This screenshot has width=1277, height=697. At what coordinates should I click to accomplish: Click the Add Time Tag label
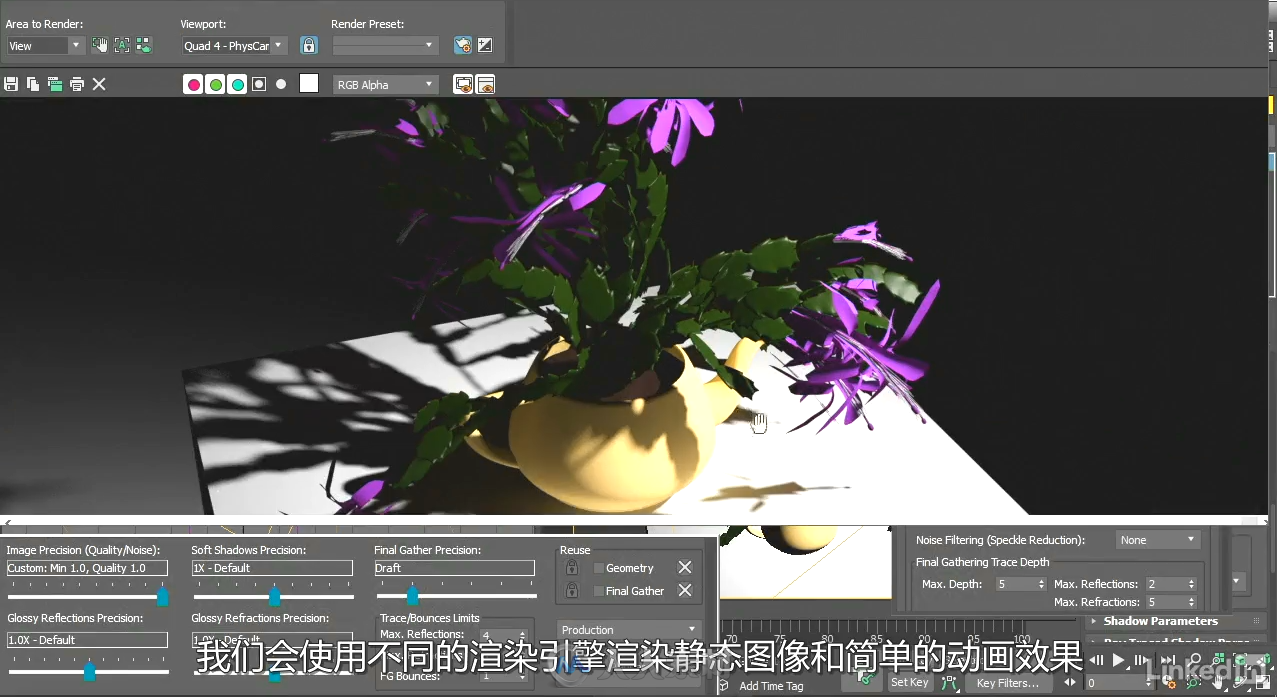tap(771, 686)
